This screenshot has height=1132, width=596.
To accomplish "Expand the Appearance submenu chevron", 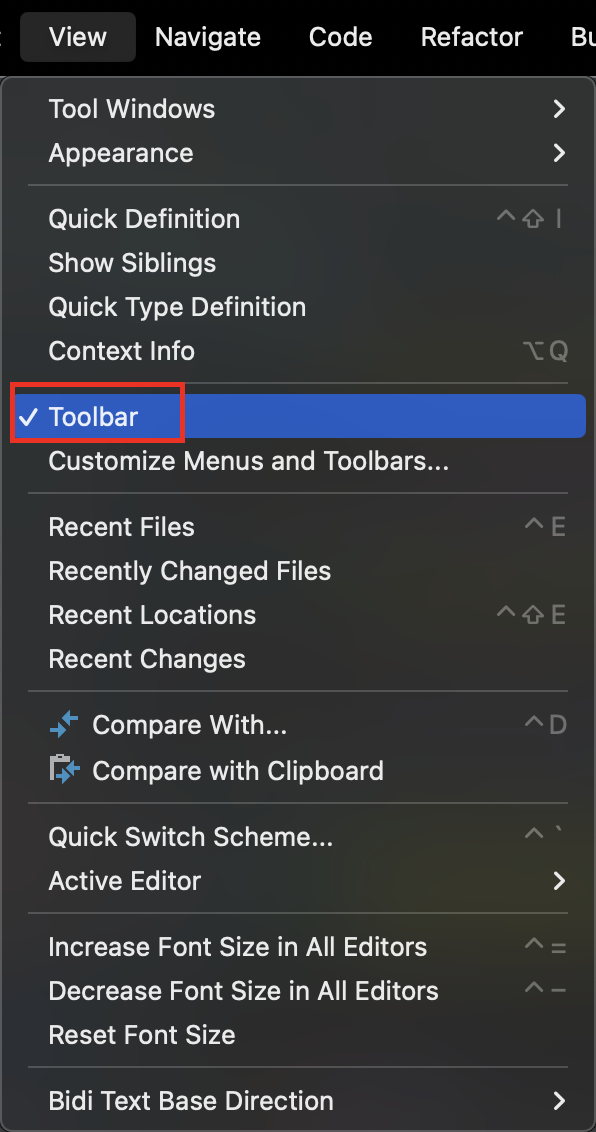I will [558, 153].
